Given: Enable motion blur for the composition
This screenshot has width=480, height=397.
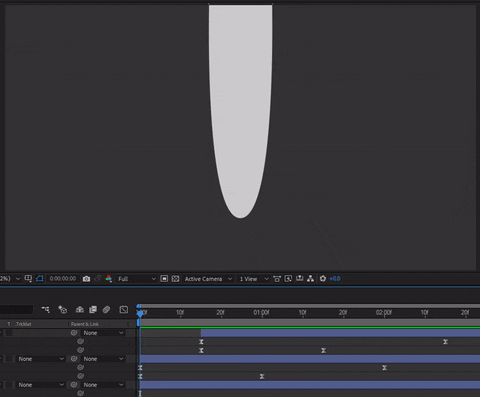Looking at the screenshot, I should [106, 309].
